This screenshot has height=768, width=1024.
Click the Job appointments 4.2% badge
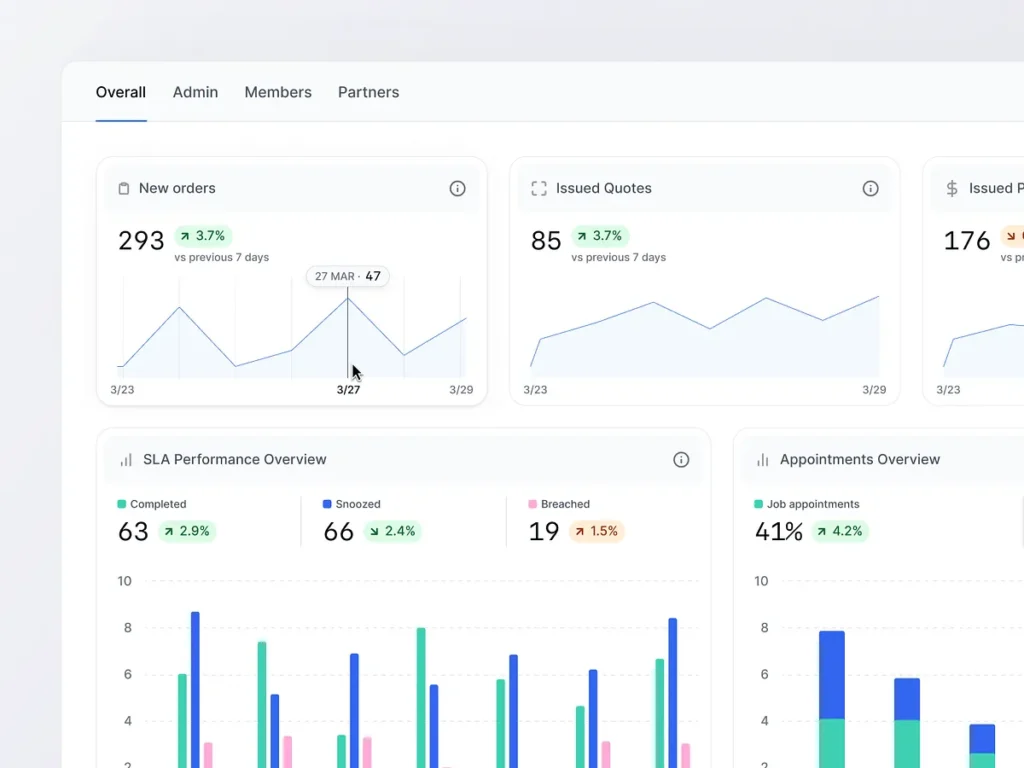click(840, 531)
